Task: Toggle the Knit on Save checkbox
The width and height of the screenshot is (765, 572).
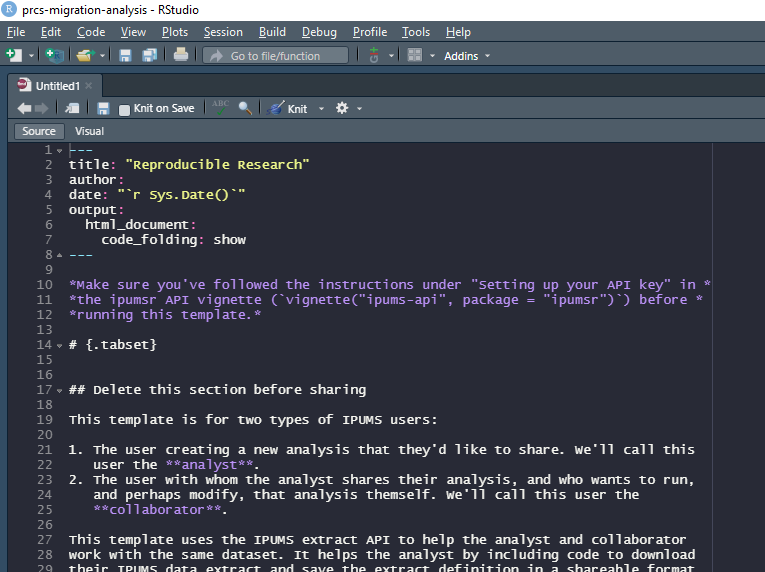Action: click(x=124, y=109)
